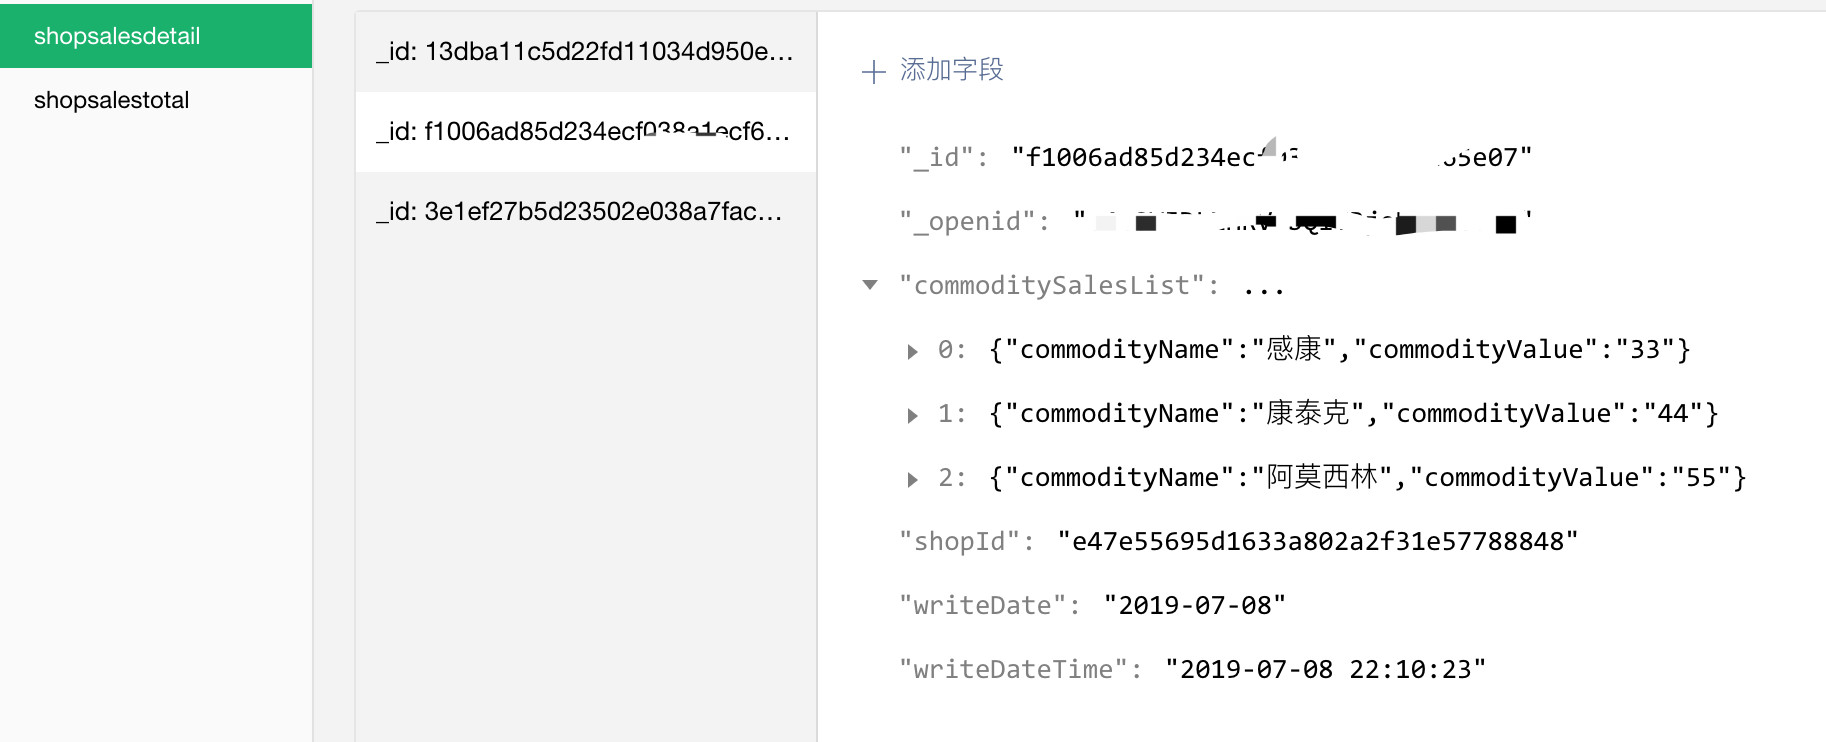The width and height of the screenshot is (1826, 742).
Task: Select record with _id starting f1006ad8
Action: click(x=585, y=132)
